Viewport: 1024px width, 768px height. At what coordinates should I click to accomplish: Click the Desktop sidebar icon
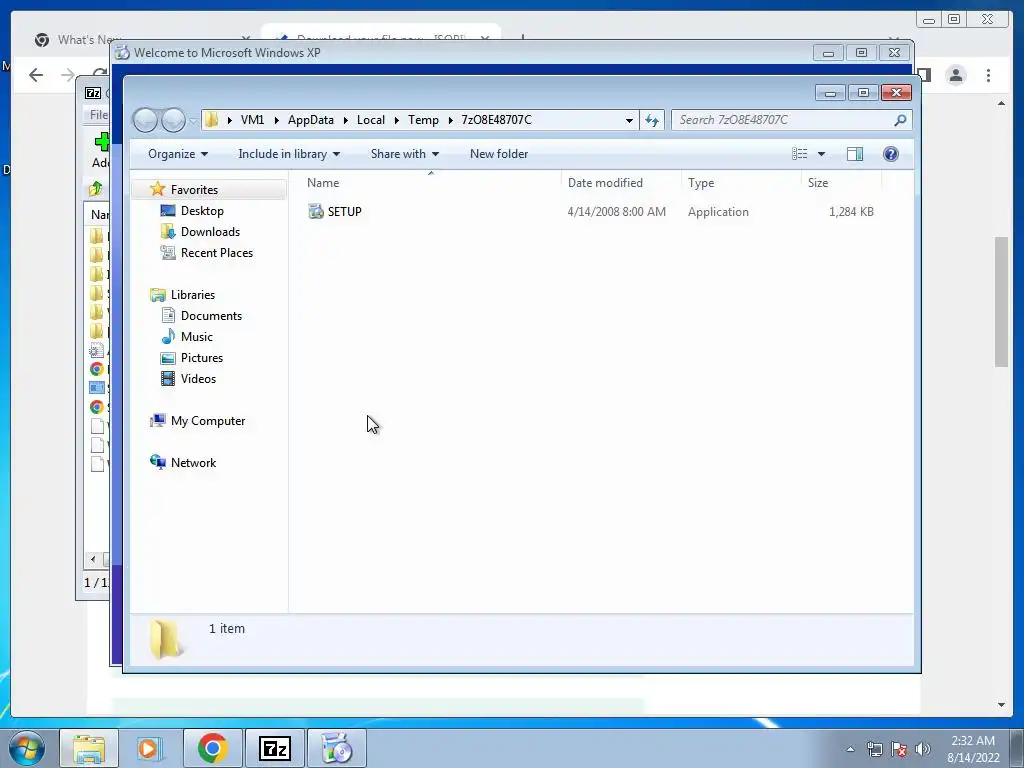pos(168,211)
